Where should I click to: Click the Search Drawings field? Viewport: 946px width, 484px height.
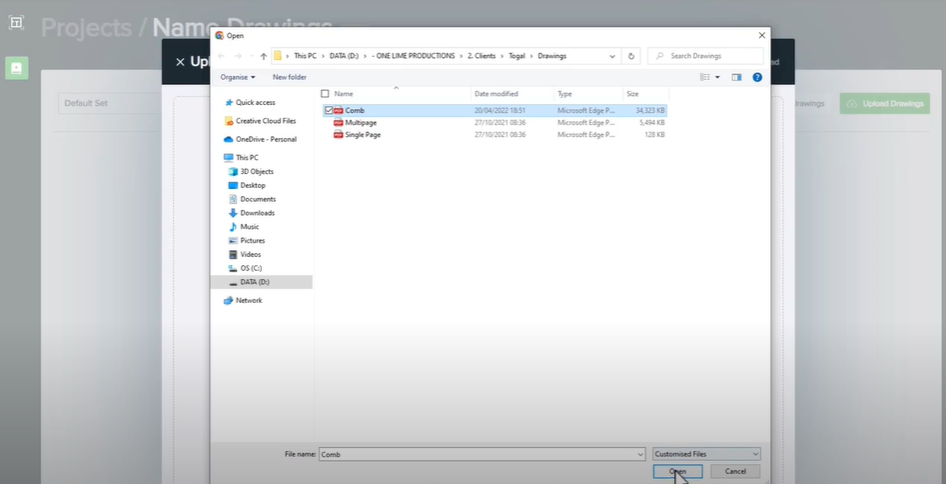pos(705,56)
